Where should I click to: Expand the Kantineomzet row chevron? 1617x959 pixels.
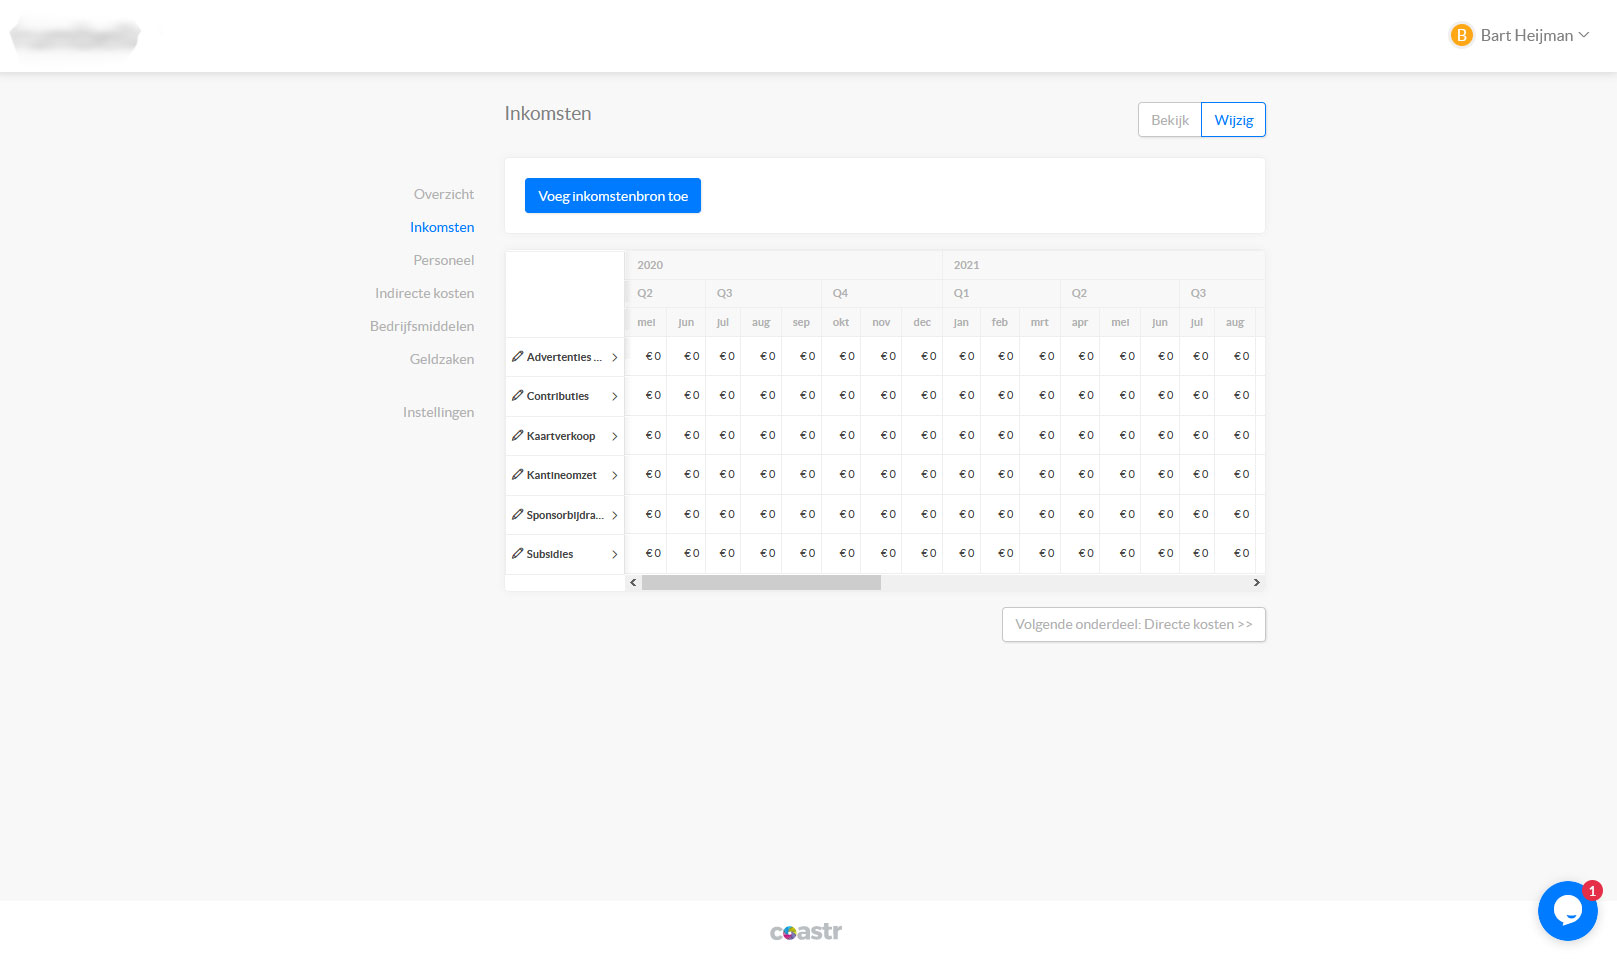point(614,475)
